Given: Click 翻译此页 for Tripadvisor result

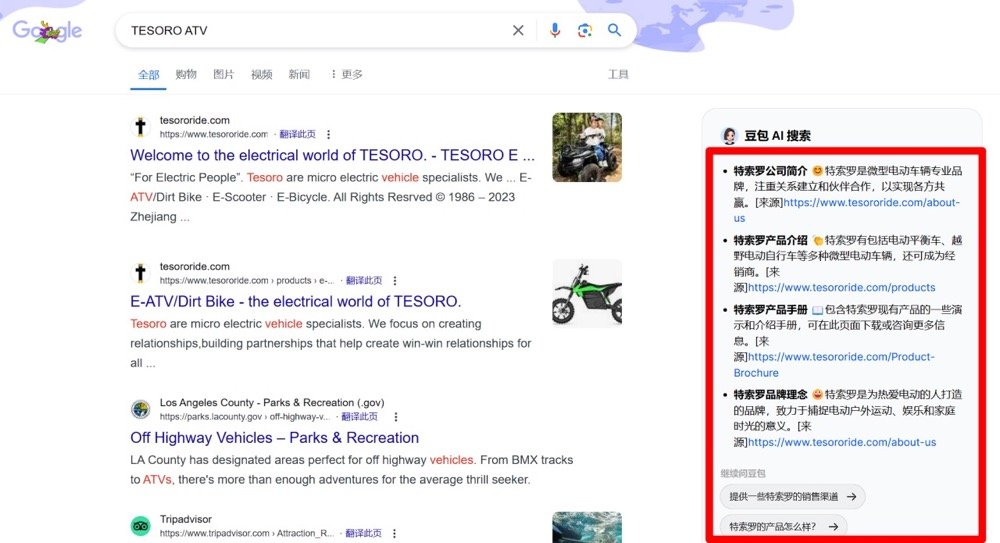Looking at the screenshot, I should 363,533.
